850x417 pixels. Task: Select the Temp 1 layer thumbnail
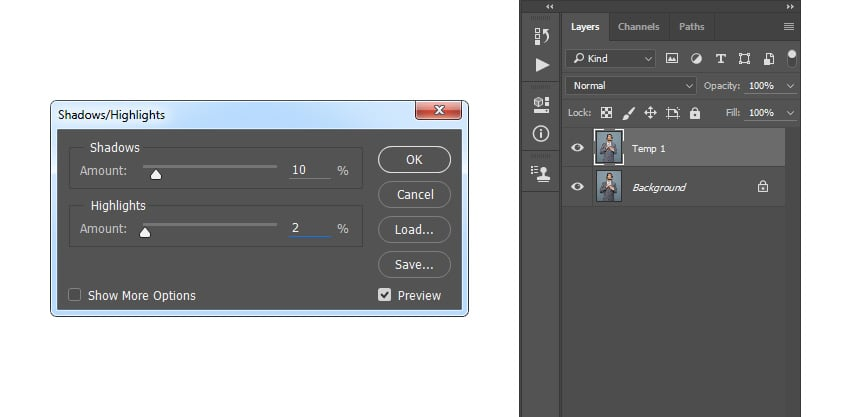pyautogui.click(x=609, y=147)
